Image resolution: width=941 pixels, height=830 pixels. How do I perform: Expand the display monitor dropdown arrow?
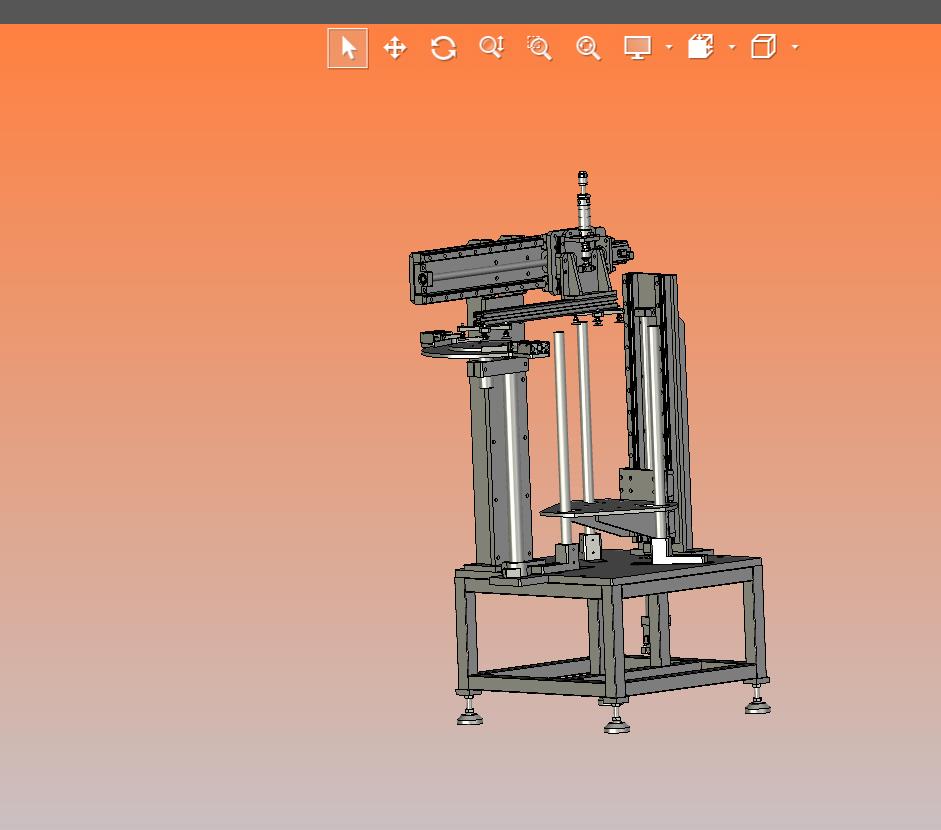[669, 47]
